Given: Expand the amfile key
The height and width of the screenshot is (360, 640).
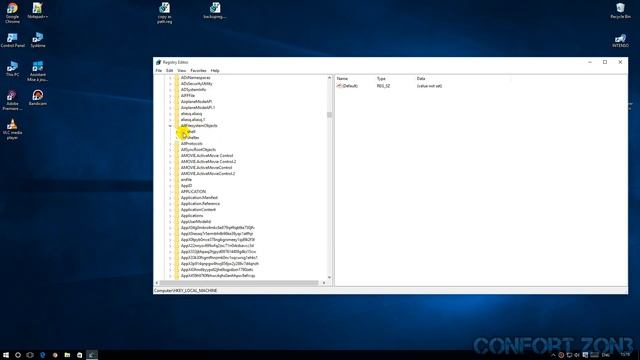Looking at the screenshot, I should click(170, 180).
